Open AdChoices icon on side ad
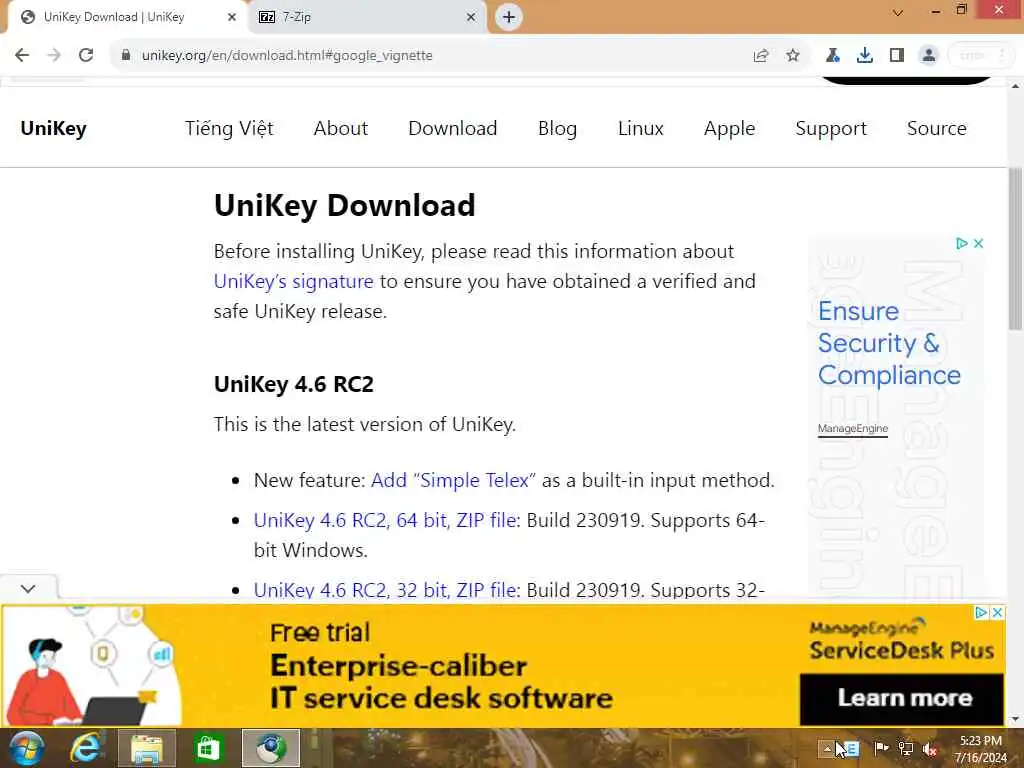This screenshot has width=1024, height=768. pyautogui.click(x=961, y=244)
